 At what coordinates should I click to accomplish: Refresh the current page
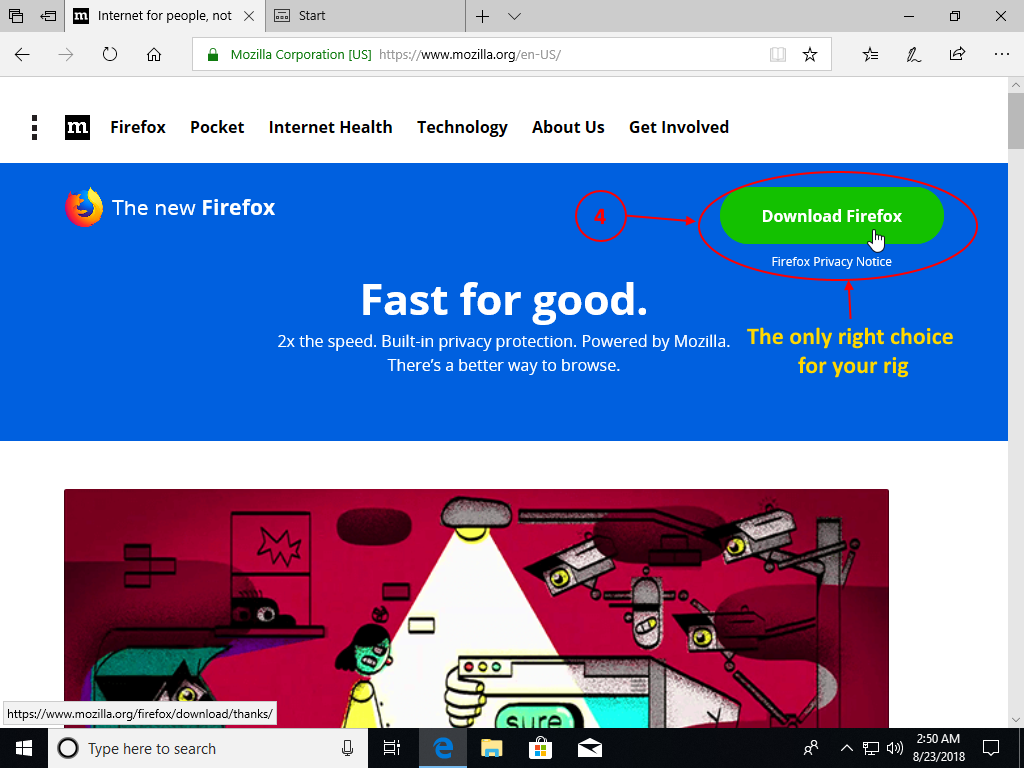tap(110, 54)
